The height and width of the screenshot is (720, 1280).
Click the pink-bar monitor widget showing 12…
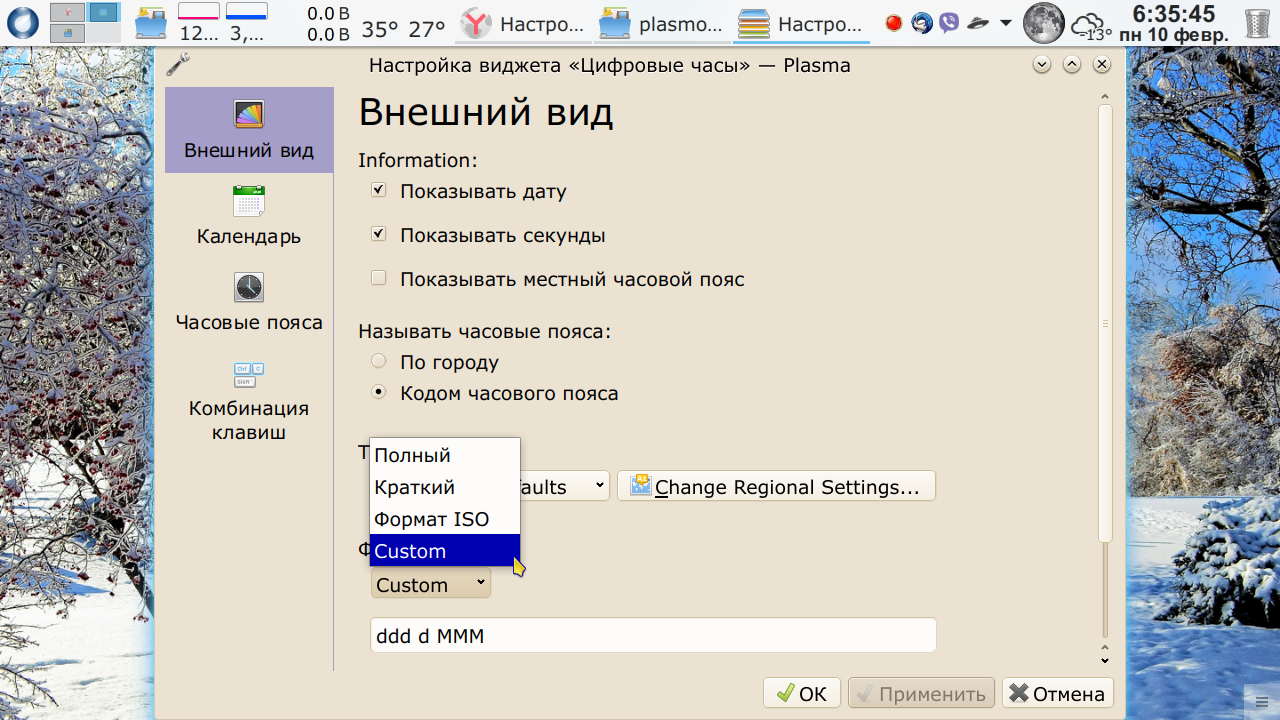(198, 23)
